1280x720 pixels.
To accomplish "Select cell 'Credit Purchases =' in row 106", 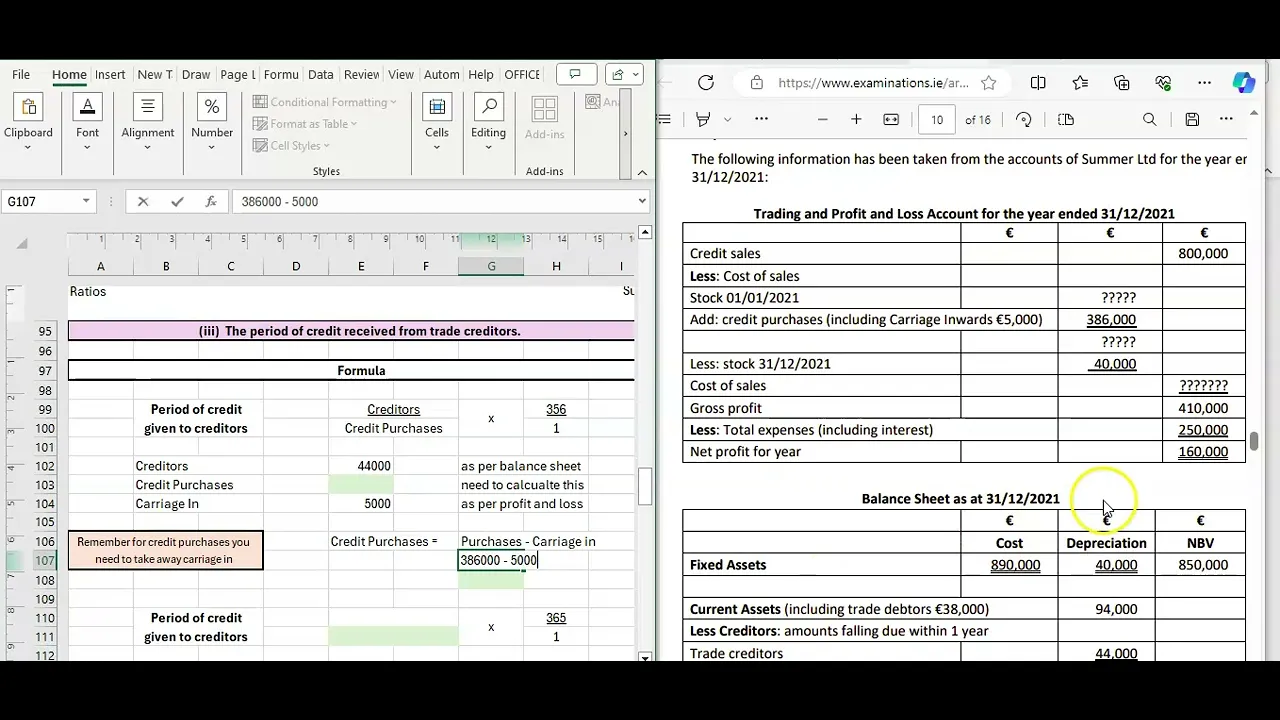I will pyautogui.click(x=384, y=541).
